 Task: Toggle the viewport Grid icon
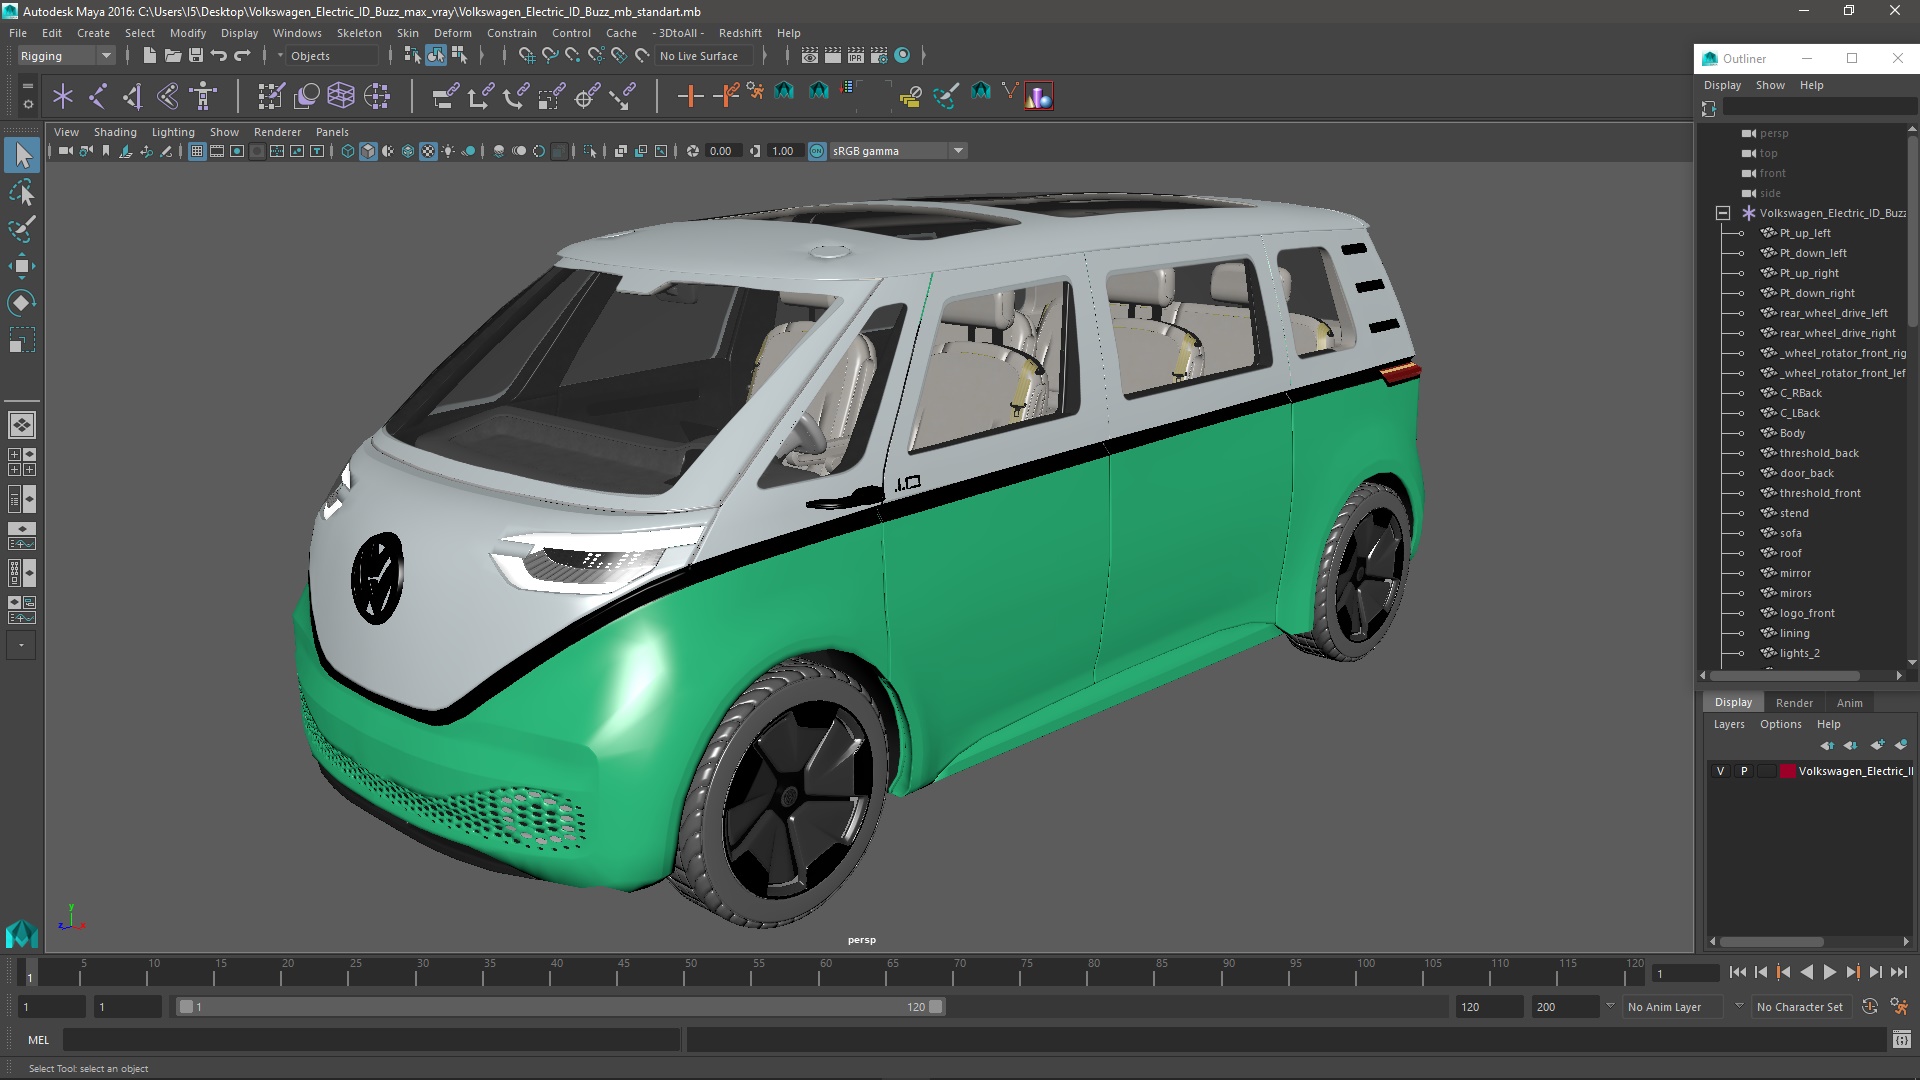coord(197,151)
